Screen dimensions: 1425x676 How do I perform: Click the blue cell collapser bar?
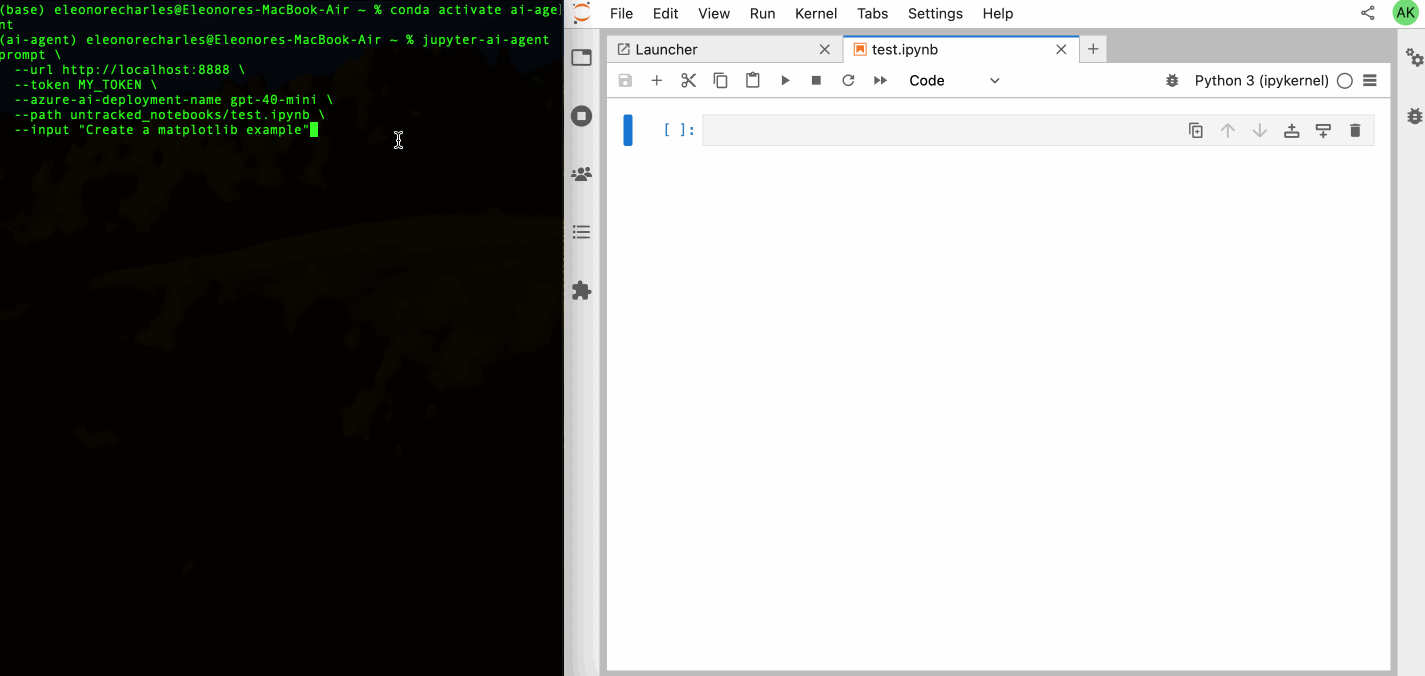[628, 130]
